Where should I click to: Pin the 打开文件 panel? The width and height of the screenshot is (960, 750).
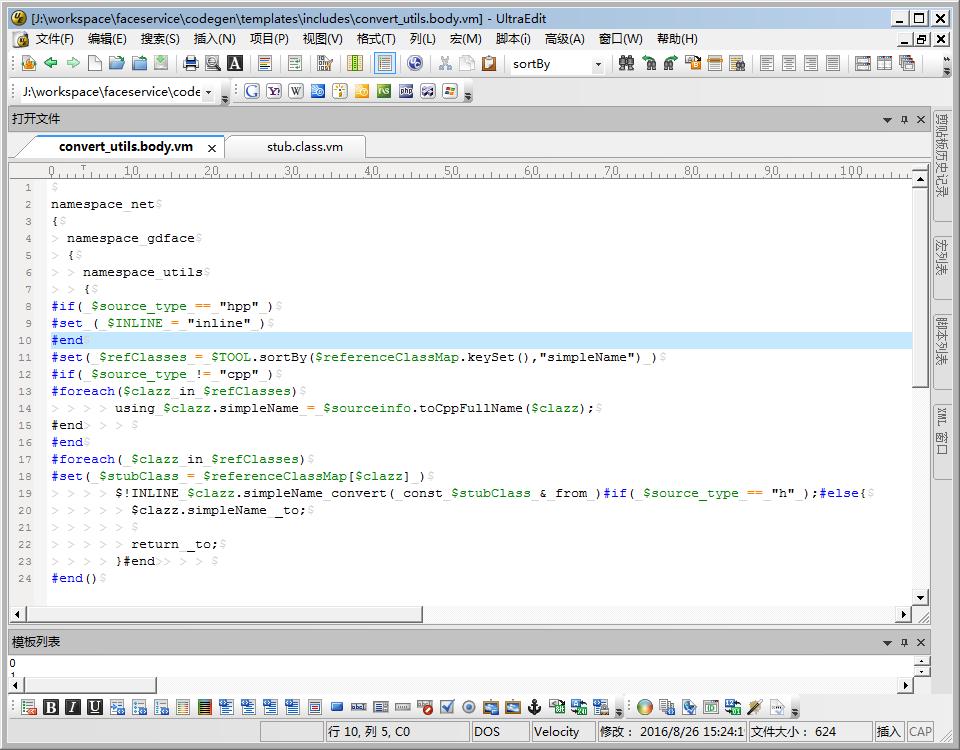[x=904, y=119]
